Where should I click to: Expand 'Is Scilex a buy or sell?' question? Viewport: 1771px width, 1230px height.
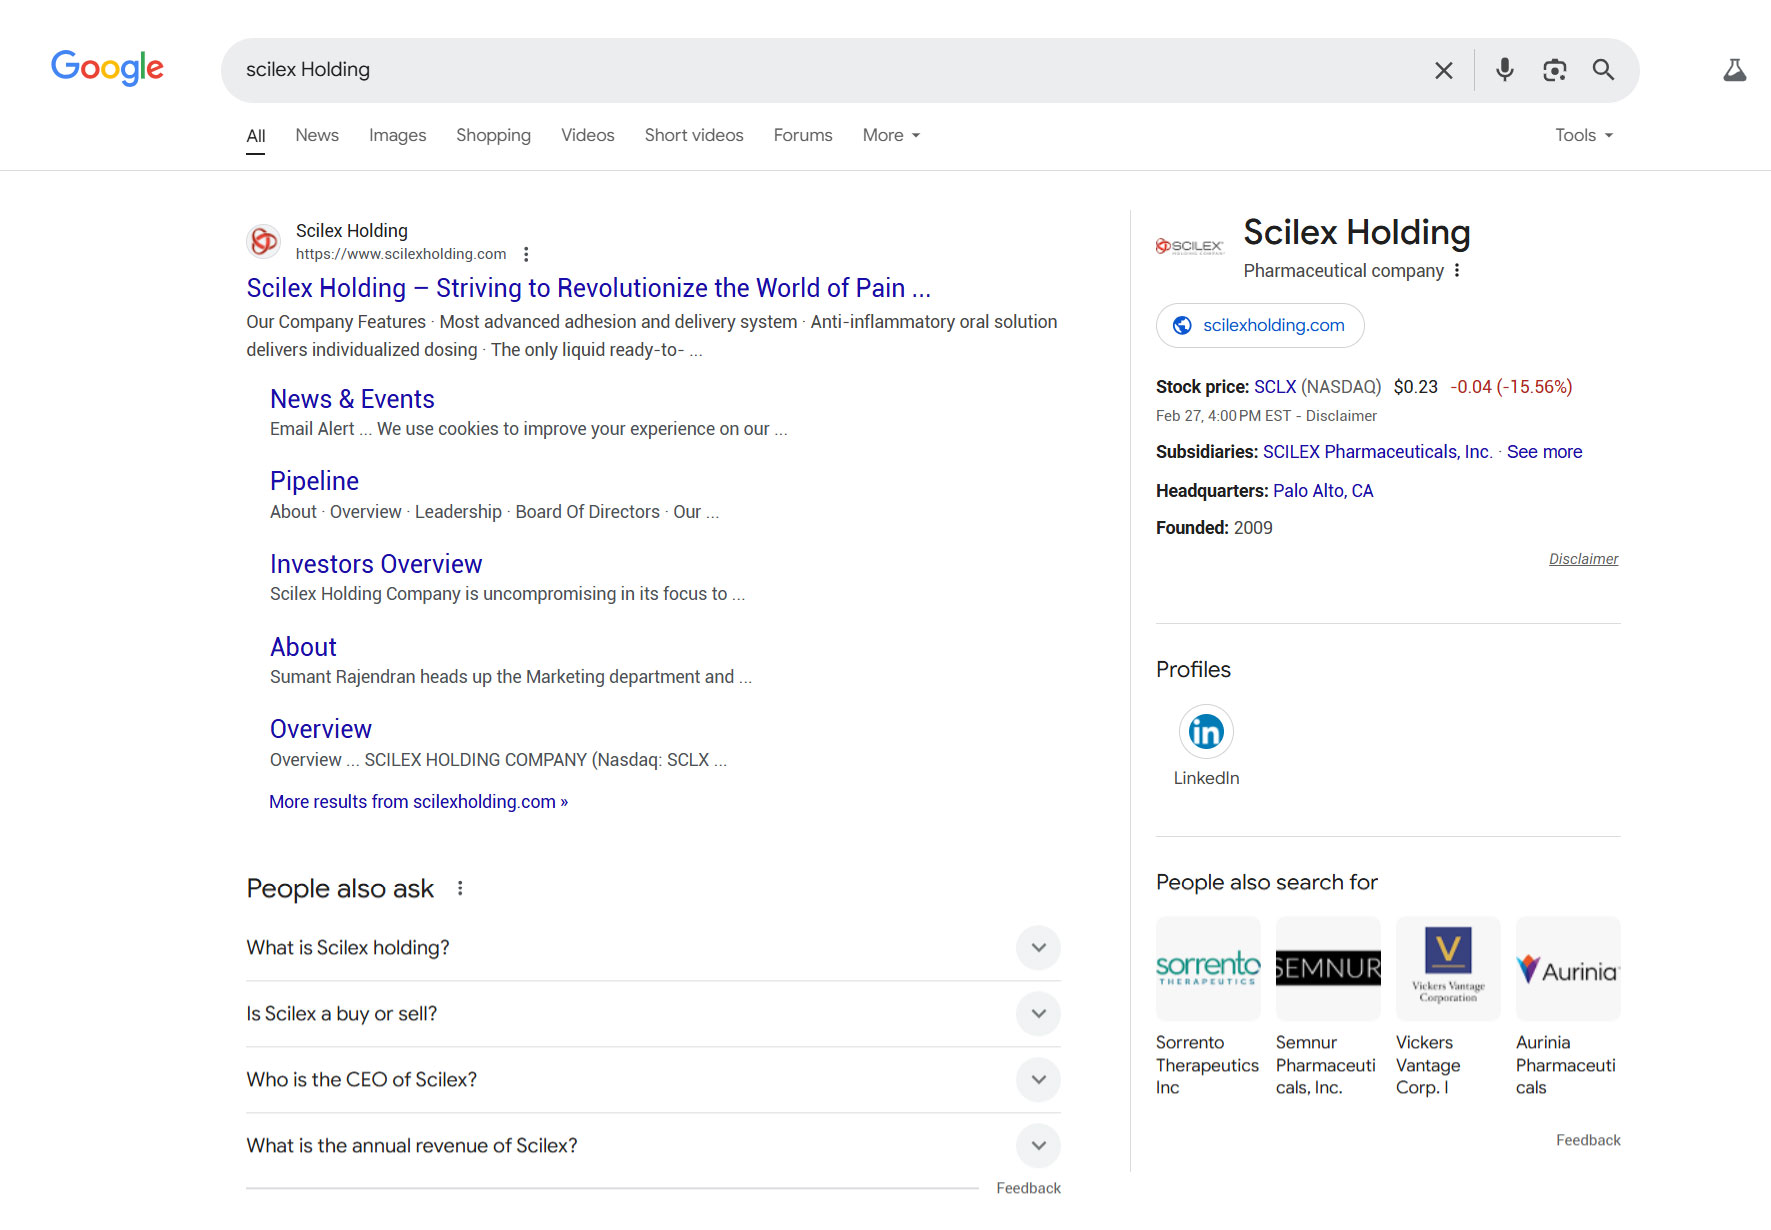653,1014
